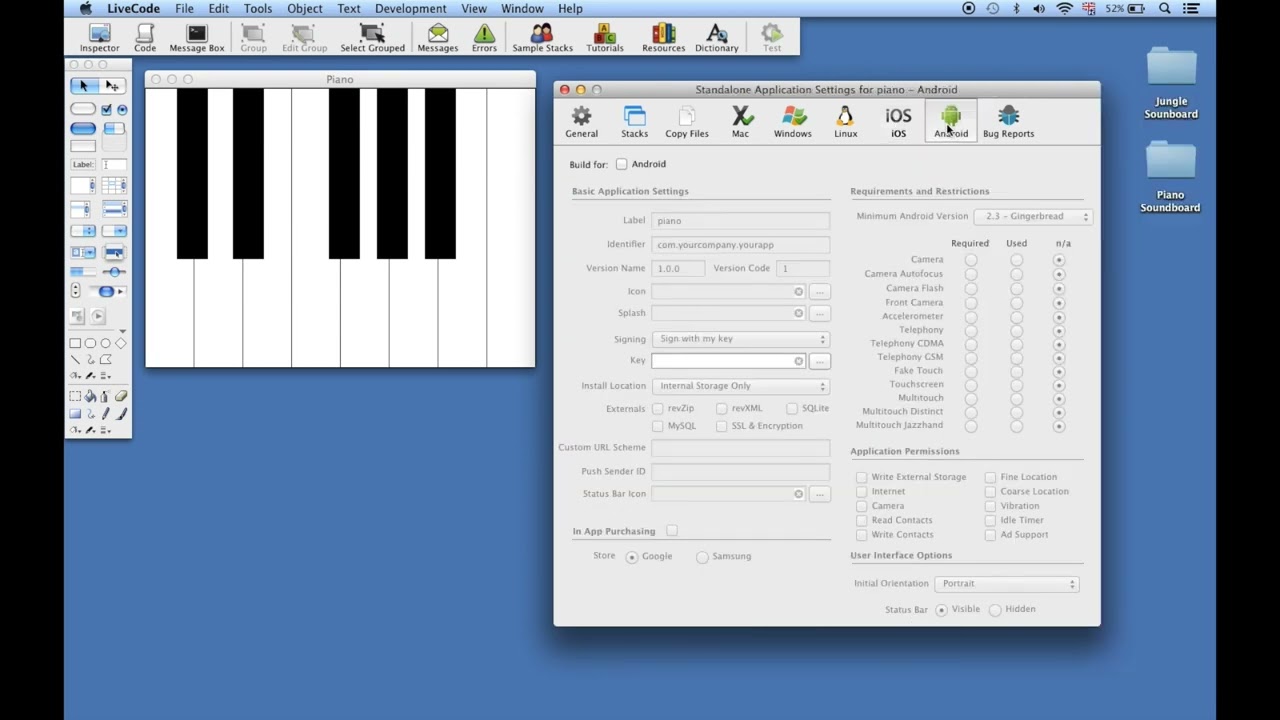Enable the SSL & Encryption checkbox
Viewport: 1280px width, 720px height.
[x=722, y=426]
